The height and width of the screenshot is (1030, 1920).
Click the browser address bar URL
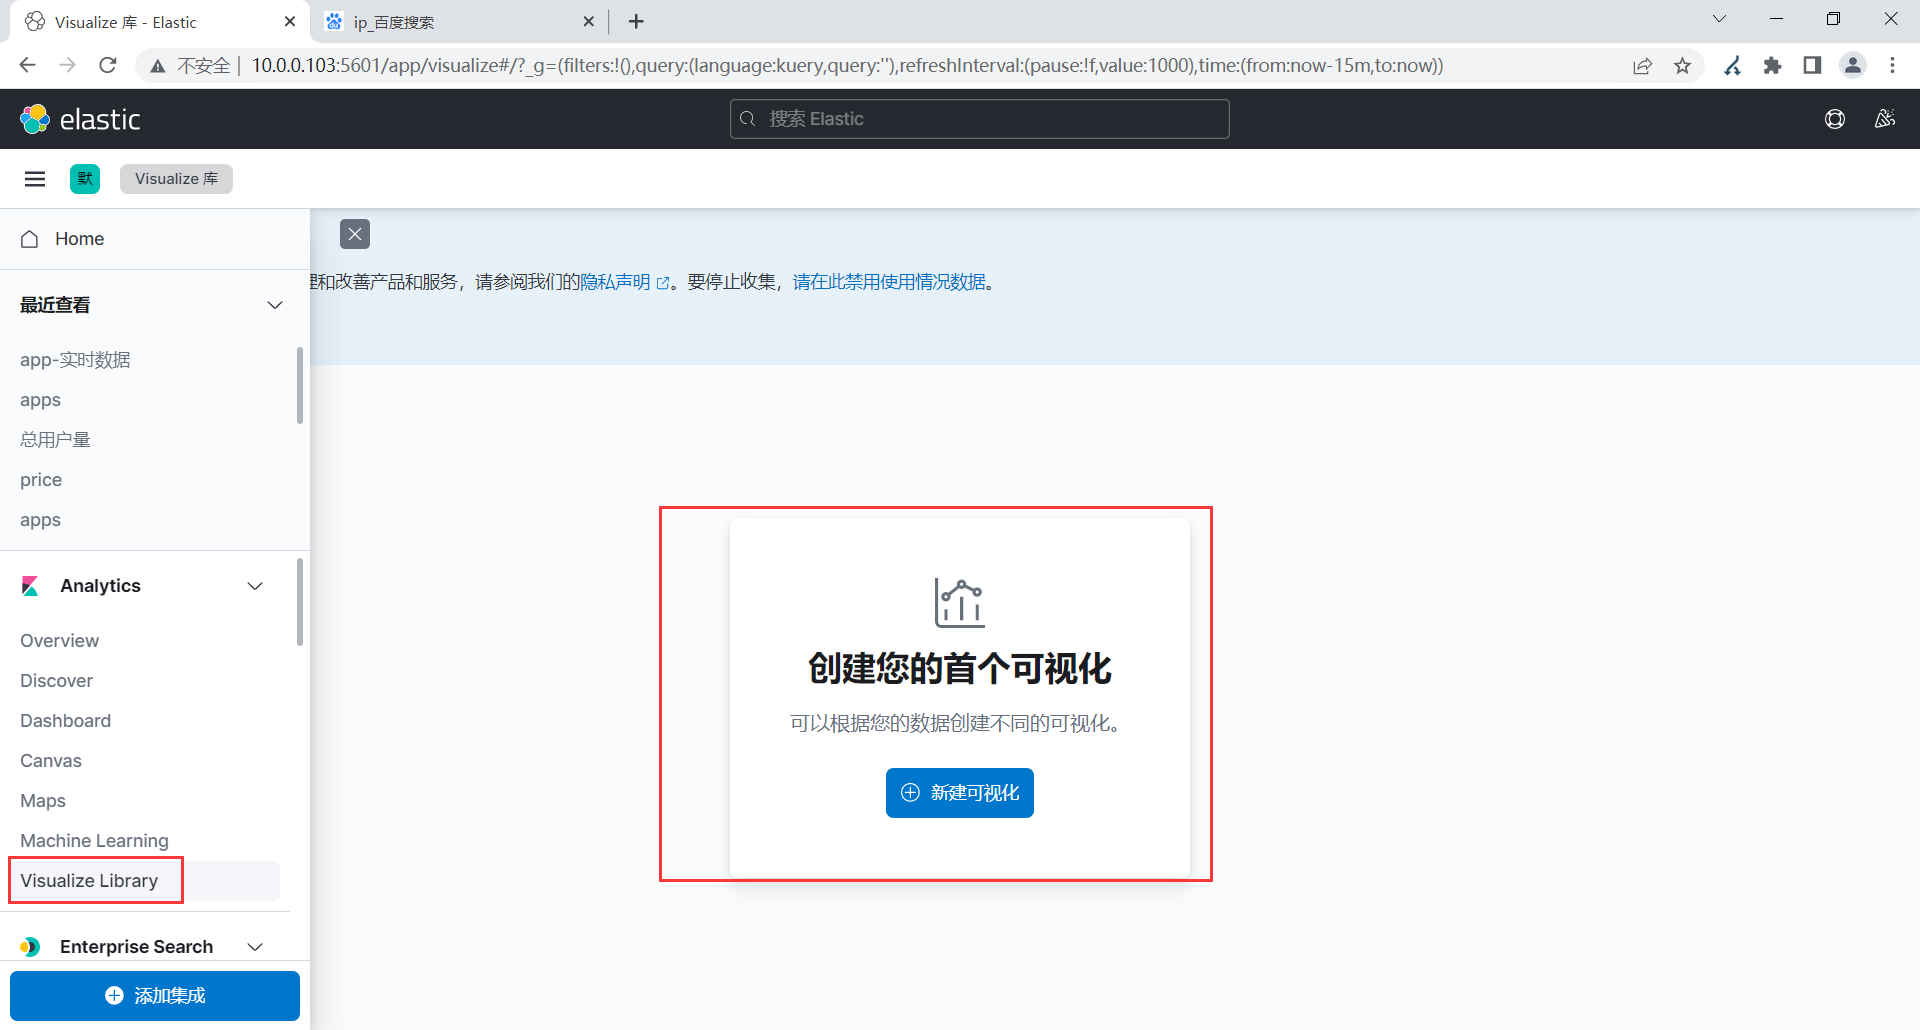847,65
